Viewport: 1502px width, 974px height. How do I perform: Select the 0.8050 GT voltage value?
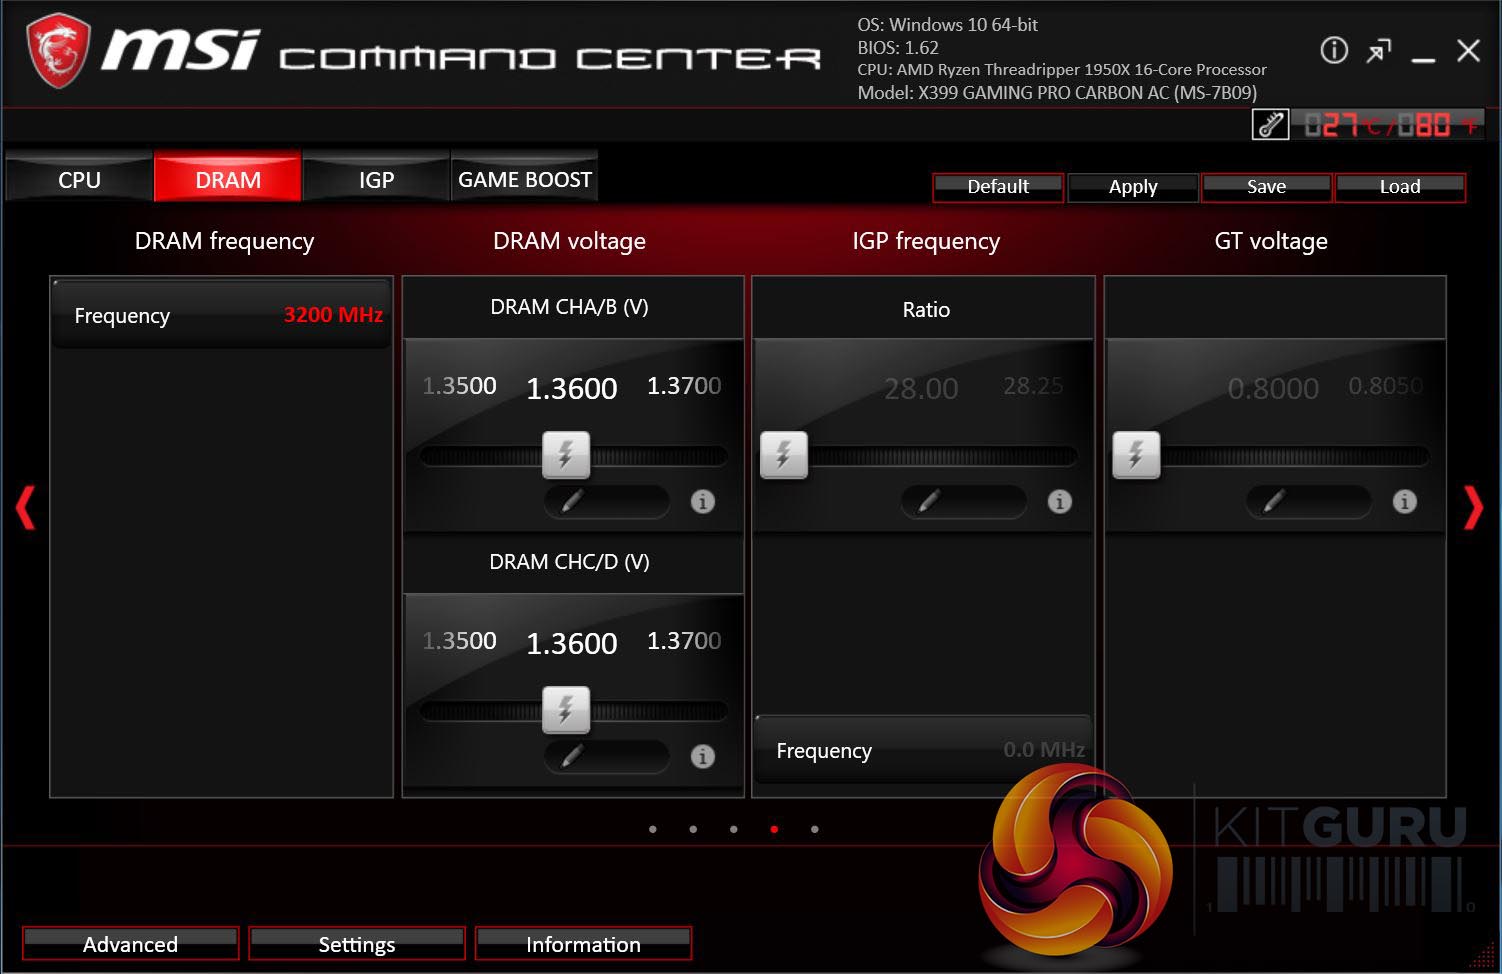pos(1385,386)
